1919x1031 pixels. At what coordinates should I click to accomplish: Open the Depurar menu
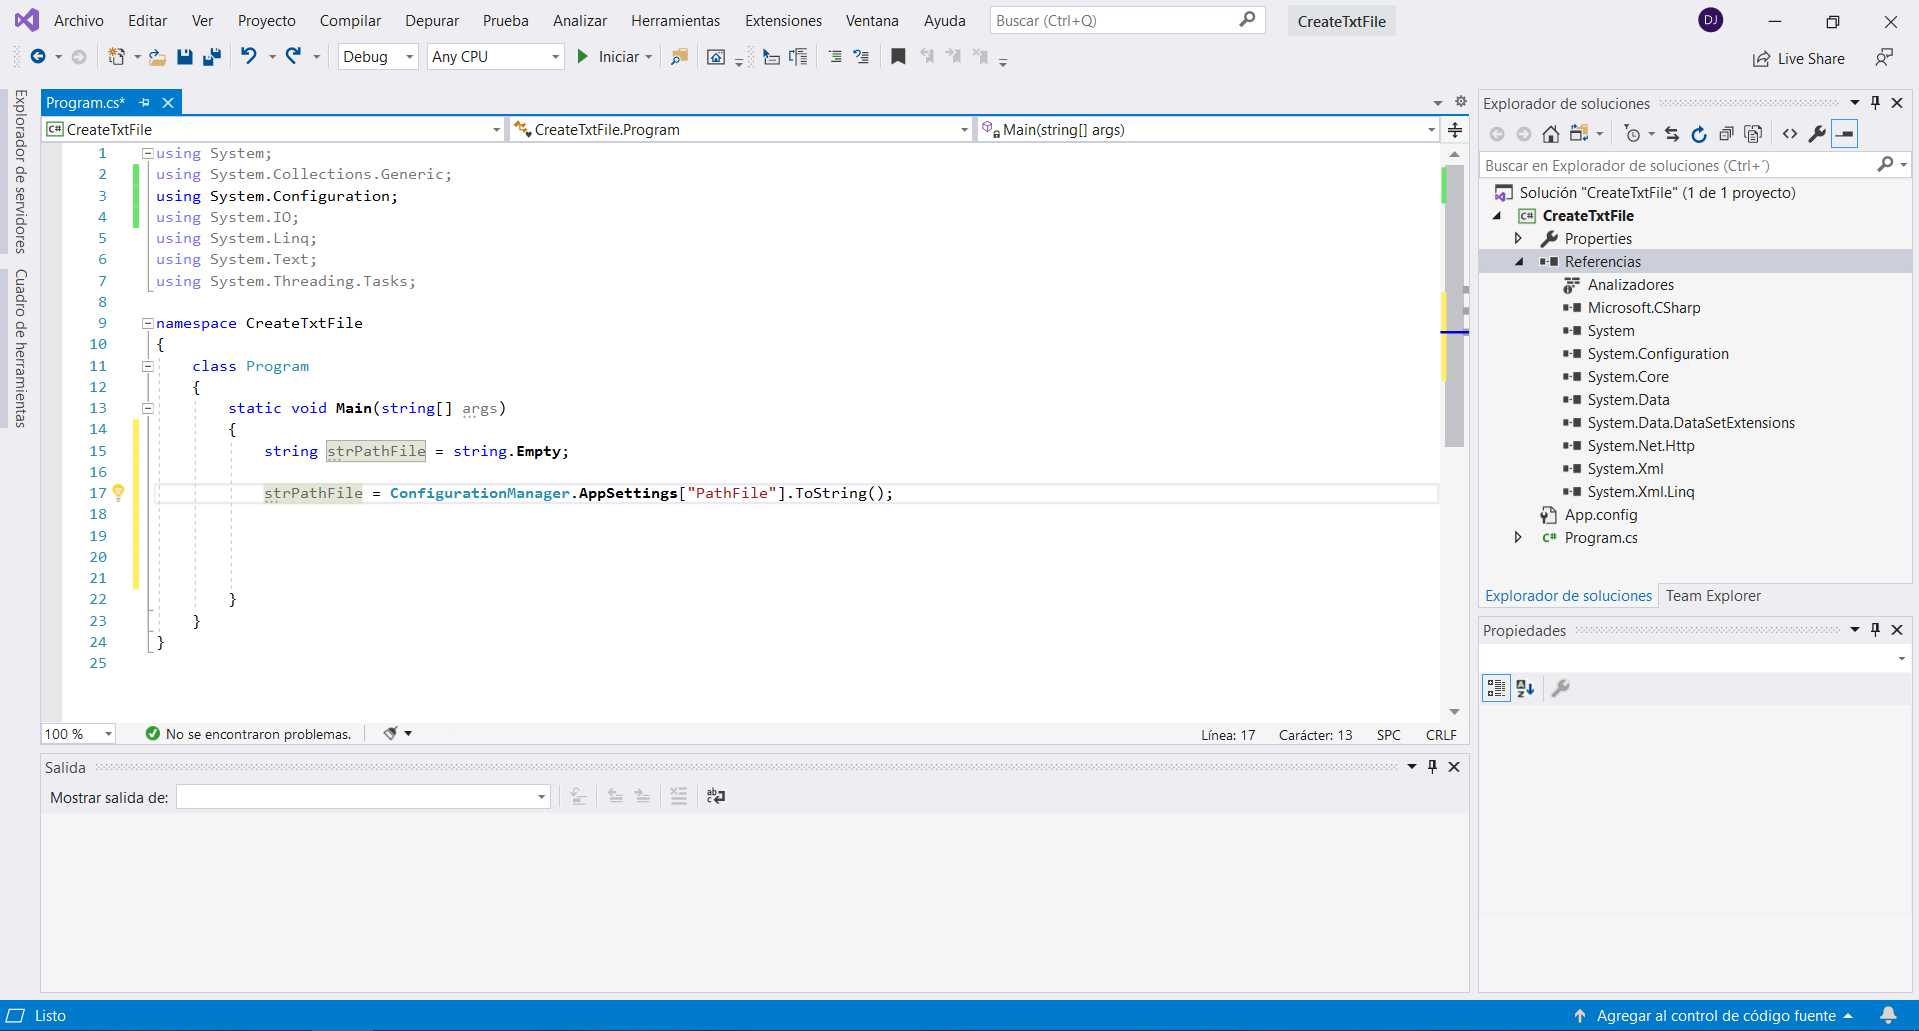431,20
